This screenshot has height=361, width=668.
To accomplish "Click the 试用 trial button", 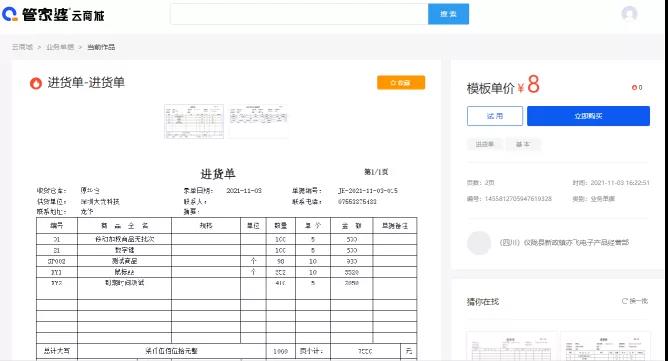I will point(495,116).
